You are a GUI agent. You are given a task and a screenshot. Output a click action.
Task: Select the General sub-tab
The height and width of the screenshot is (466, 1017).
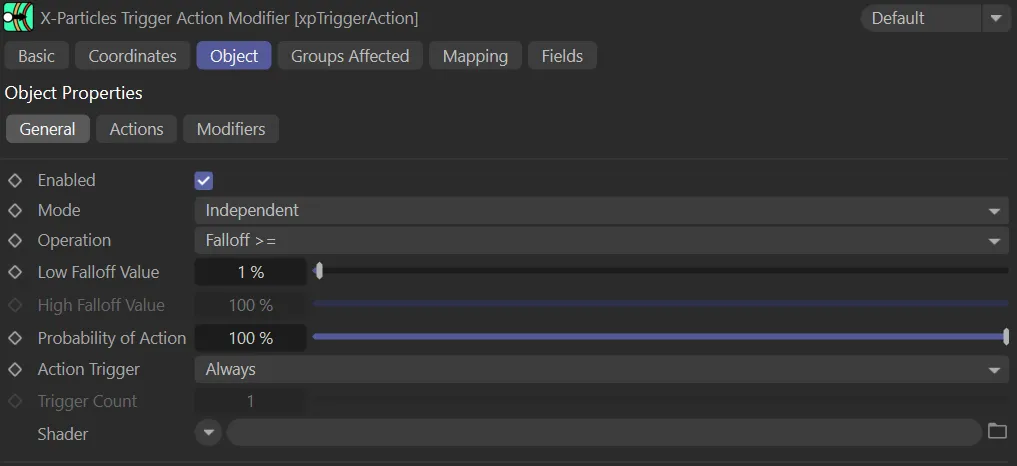click(x=47, y=129)
